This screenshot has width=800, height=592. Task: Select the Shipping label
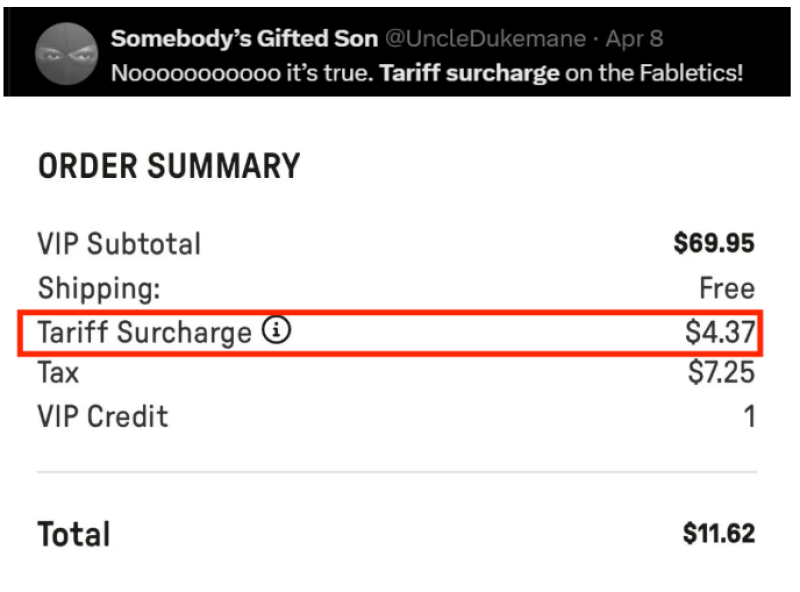tap(99, 289)
